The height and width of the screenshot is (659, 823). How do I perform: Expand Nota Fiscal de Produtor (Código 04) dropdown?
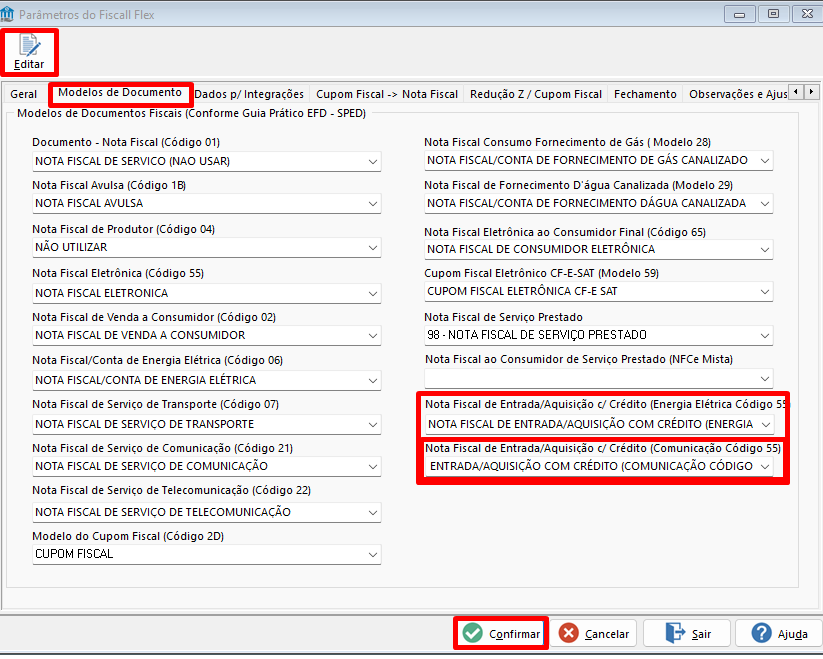click(x=373, y=248)
